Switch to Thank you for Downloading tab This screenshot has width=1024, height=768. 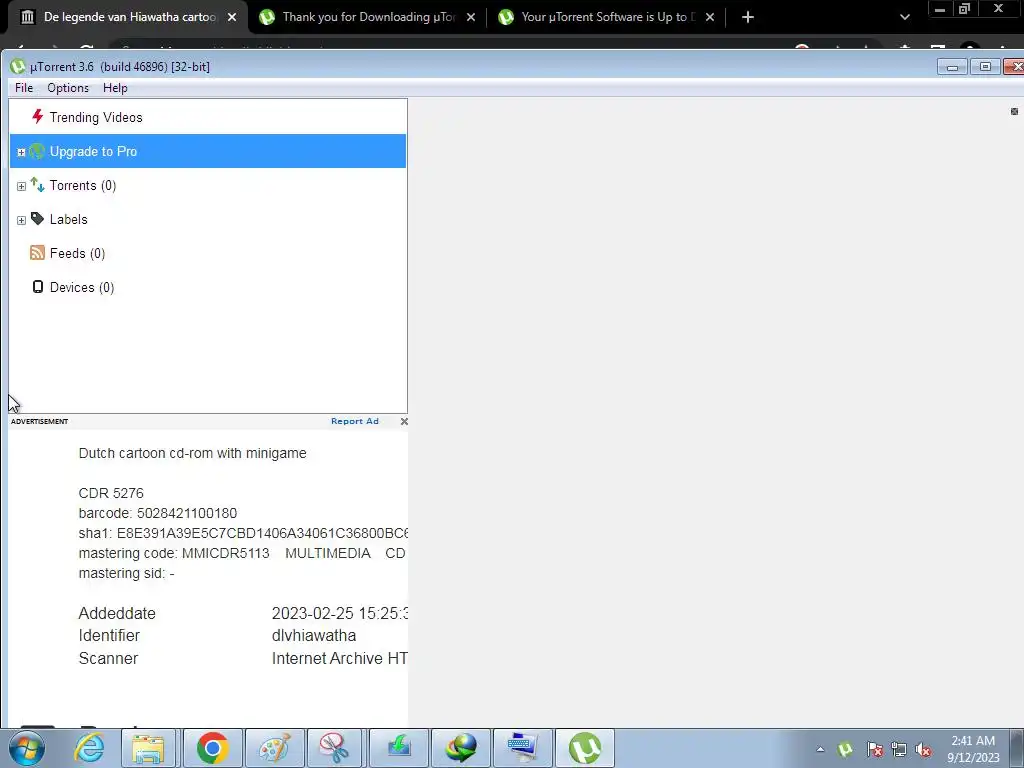click(x=368, y=17)
